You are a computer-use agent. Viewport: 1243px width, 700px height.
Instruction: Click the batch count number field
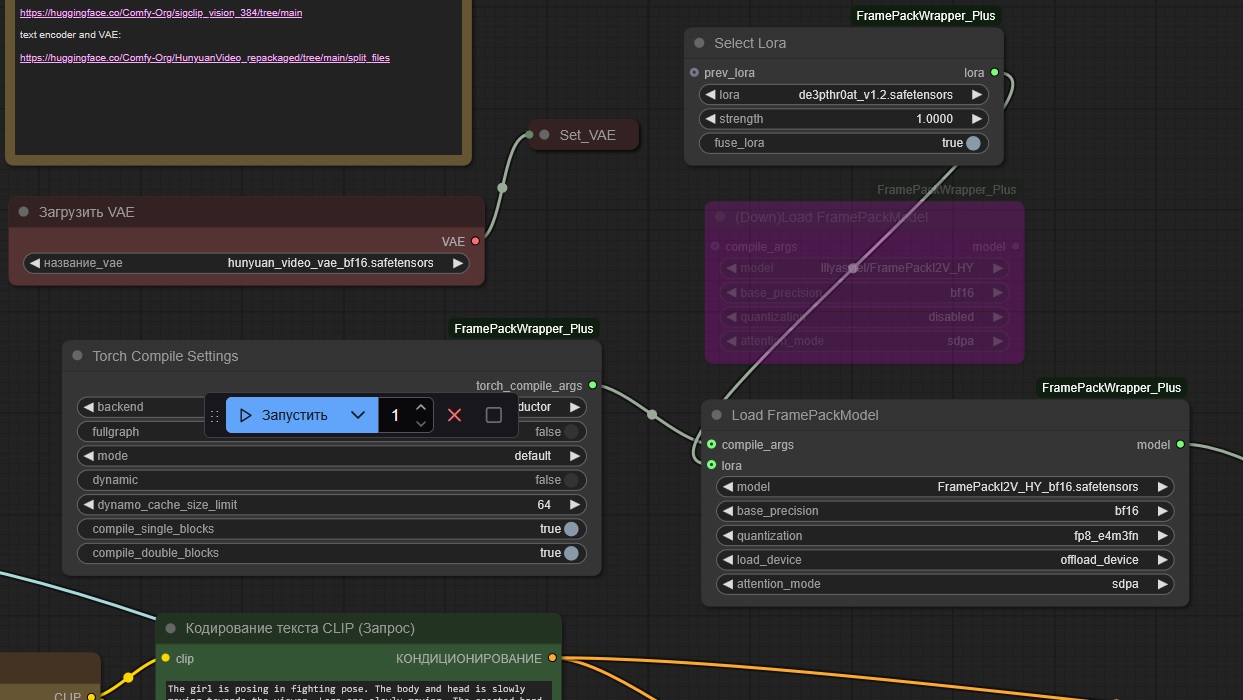click(x=395, y=415)
